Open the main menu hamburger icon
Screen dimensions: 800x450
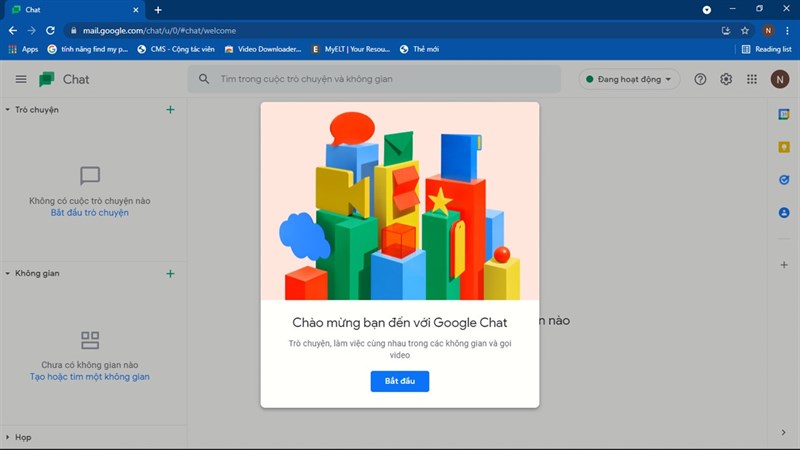click(x=21, y=79)
